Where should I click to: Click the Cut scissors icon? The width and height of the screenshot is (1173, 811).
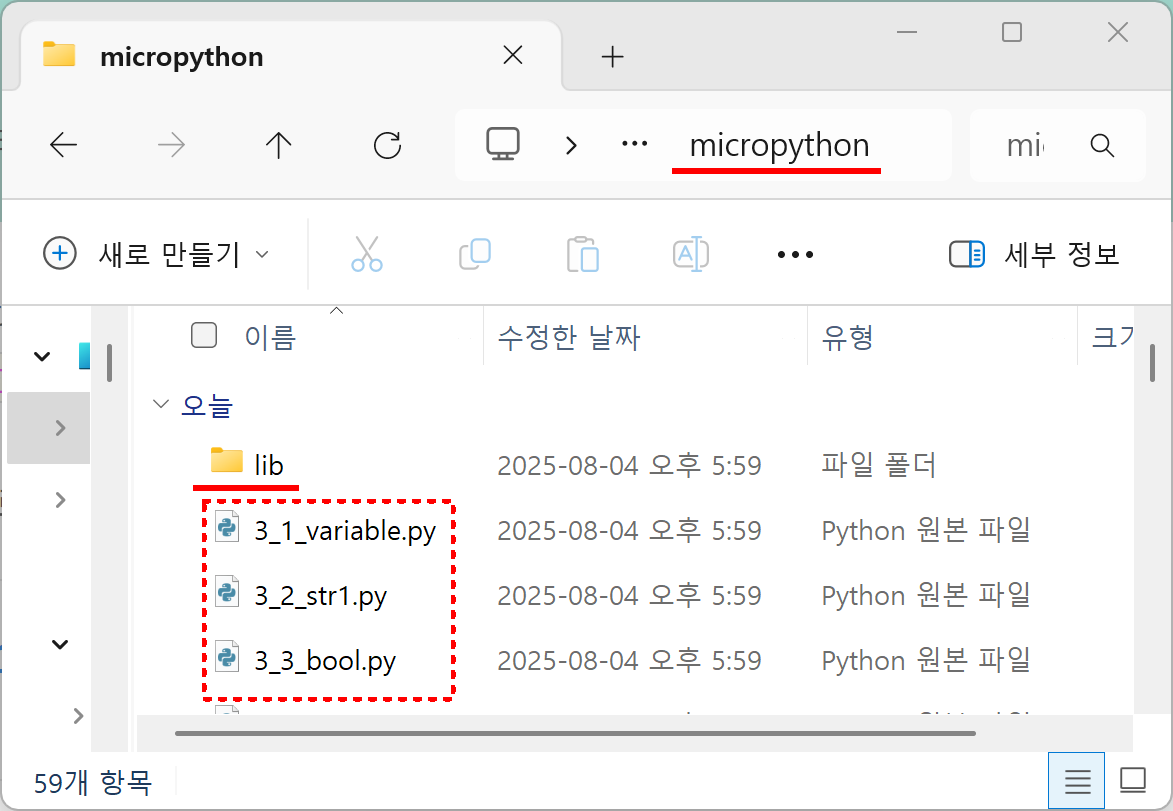pyautogui.click(x=367, y=254)
